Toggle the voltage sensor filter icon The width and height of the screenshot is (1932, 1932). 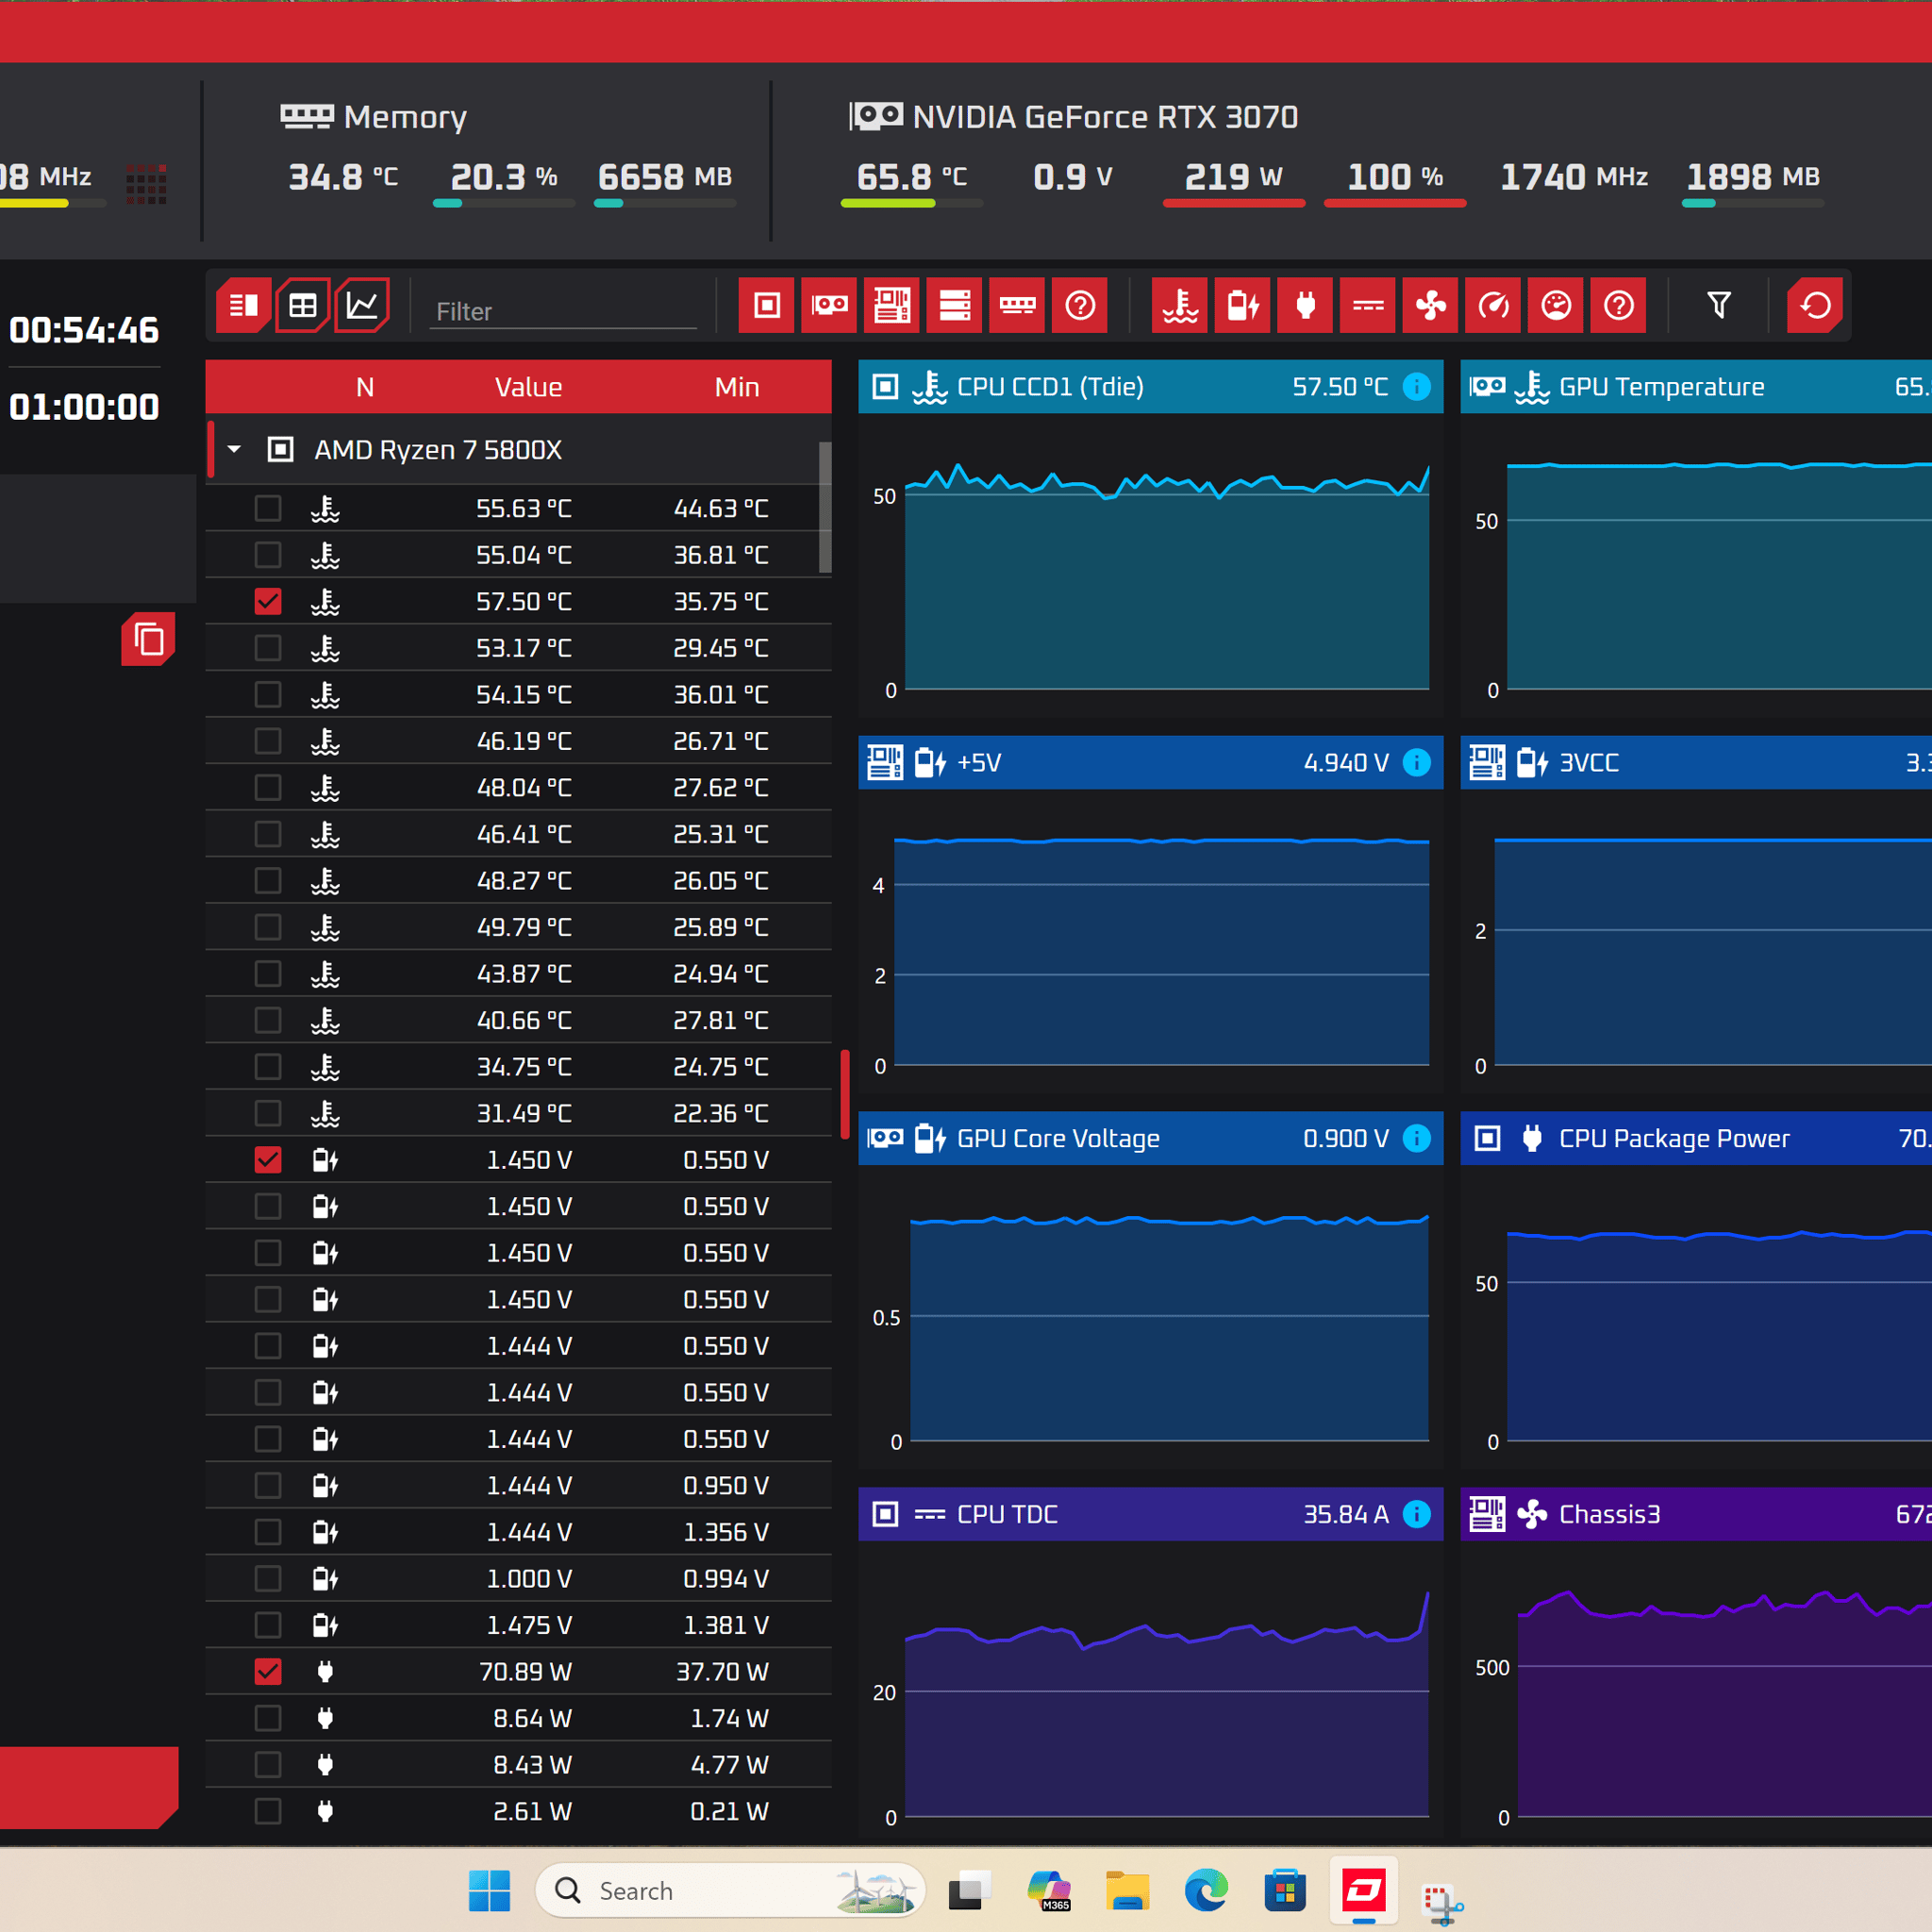coord(1243,305)
